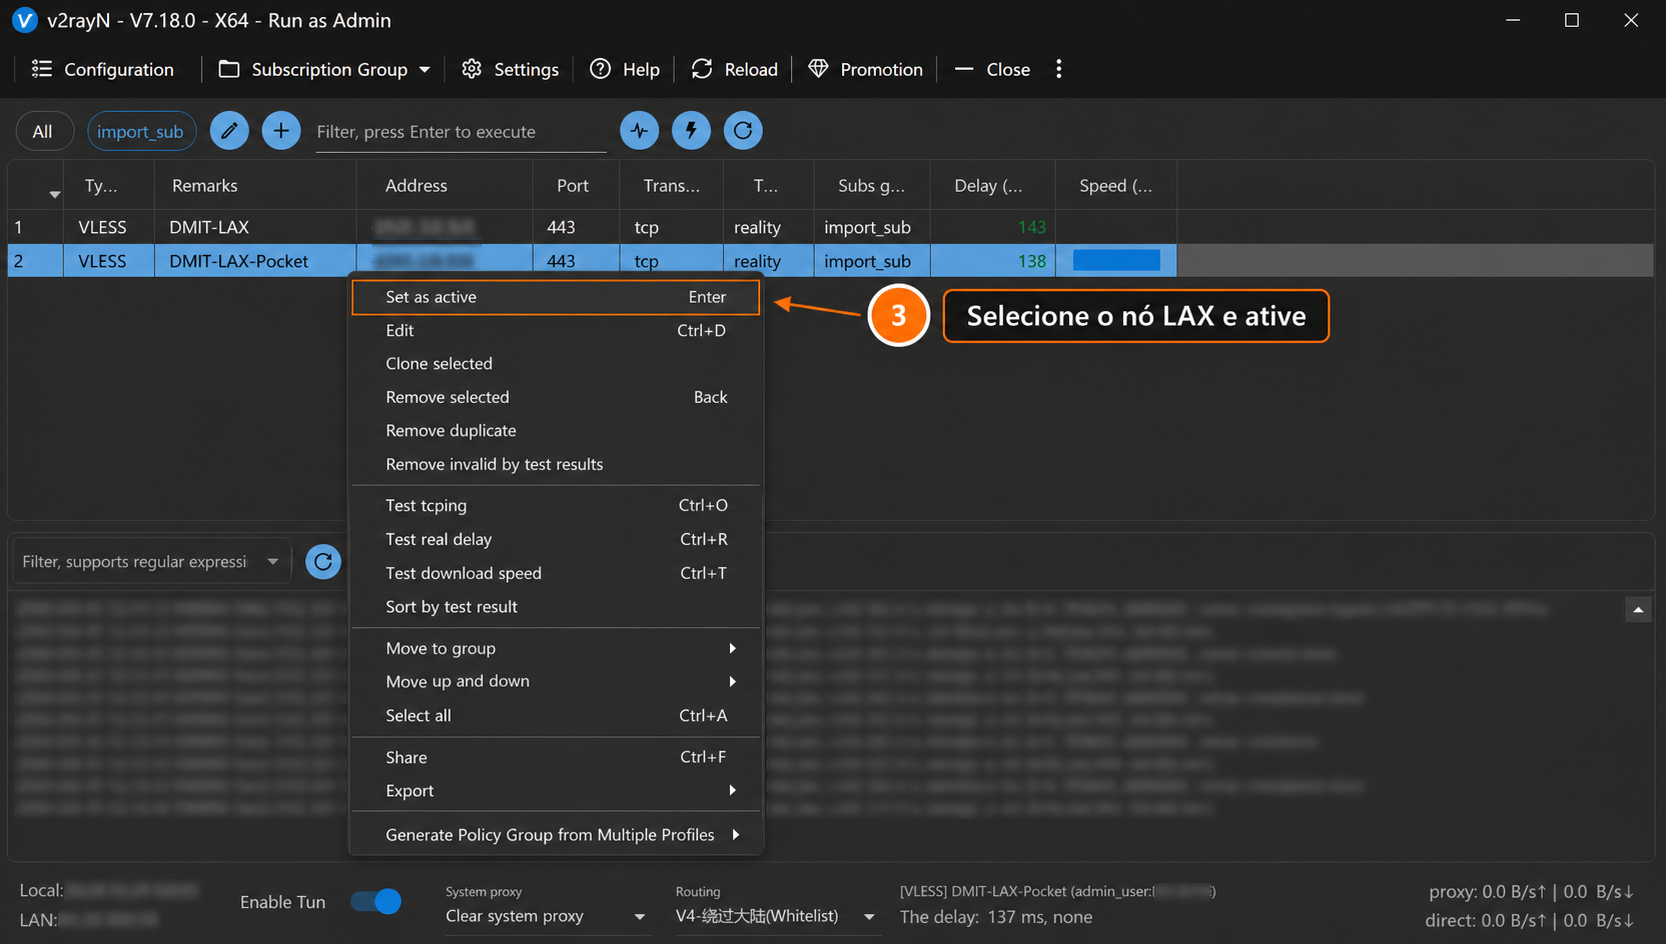Click the sort arrow in the index column header
Screen dimensions: 1666x944
pos(55,194)
